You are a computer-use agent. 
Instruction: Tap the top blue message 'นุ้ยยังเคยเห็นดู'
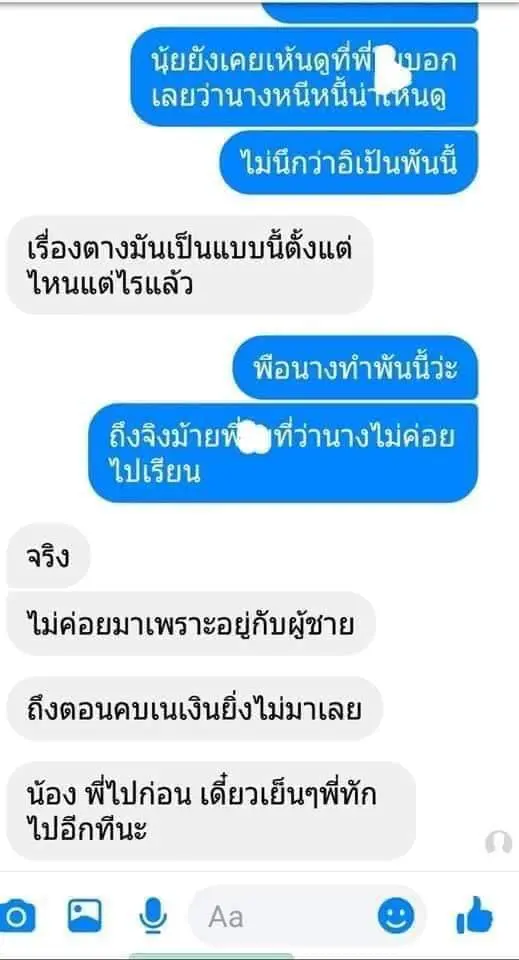point(304,77)
